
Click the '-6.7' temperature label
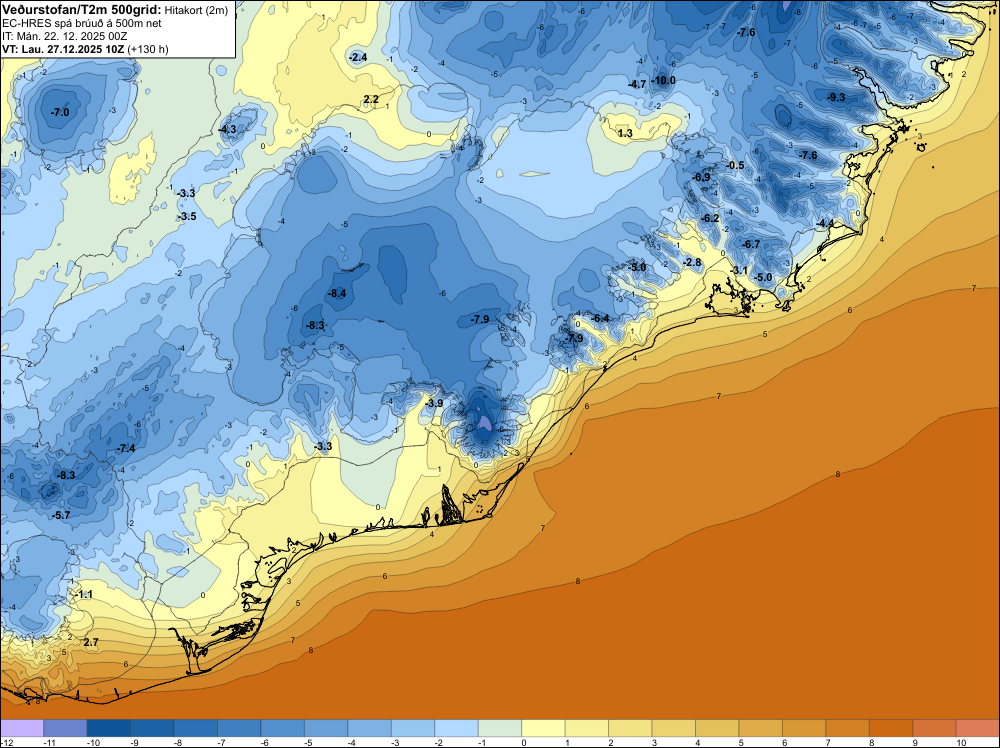(x=751, y=244)
